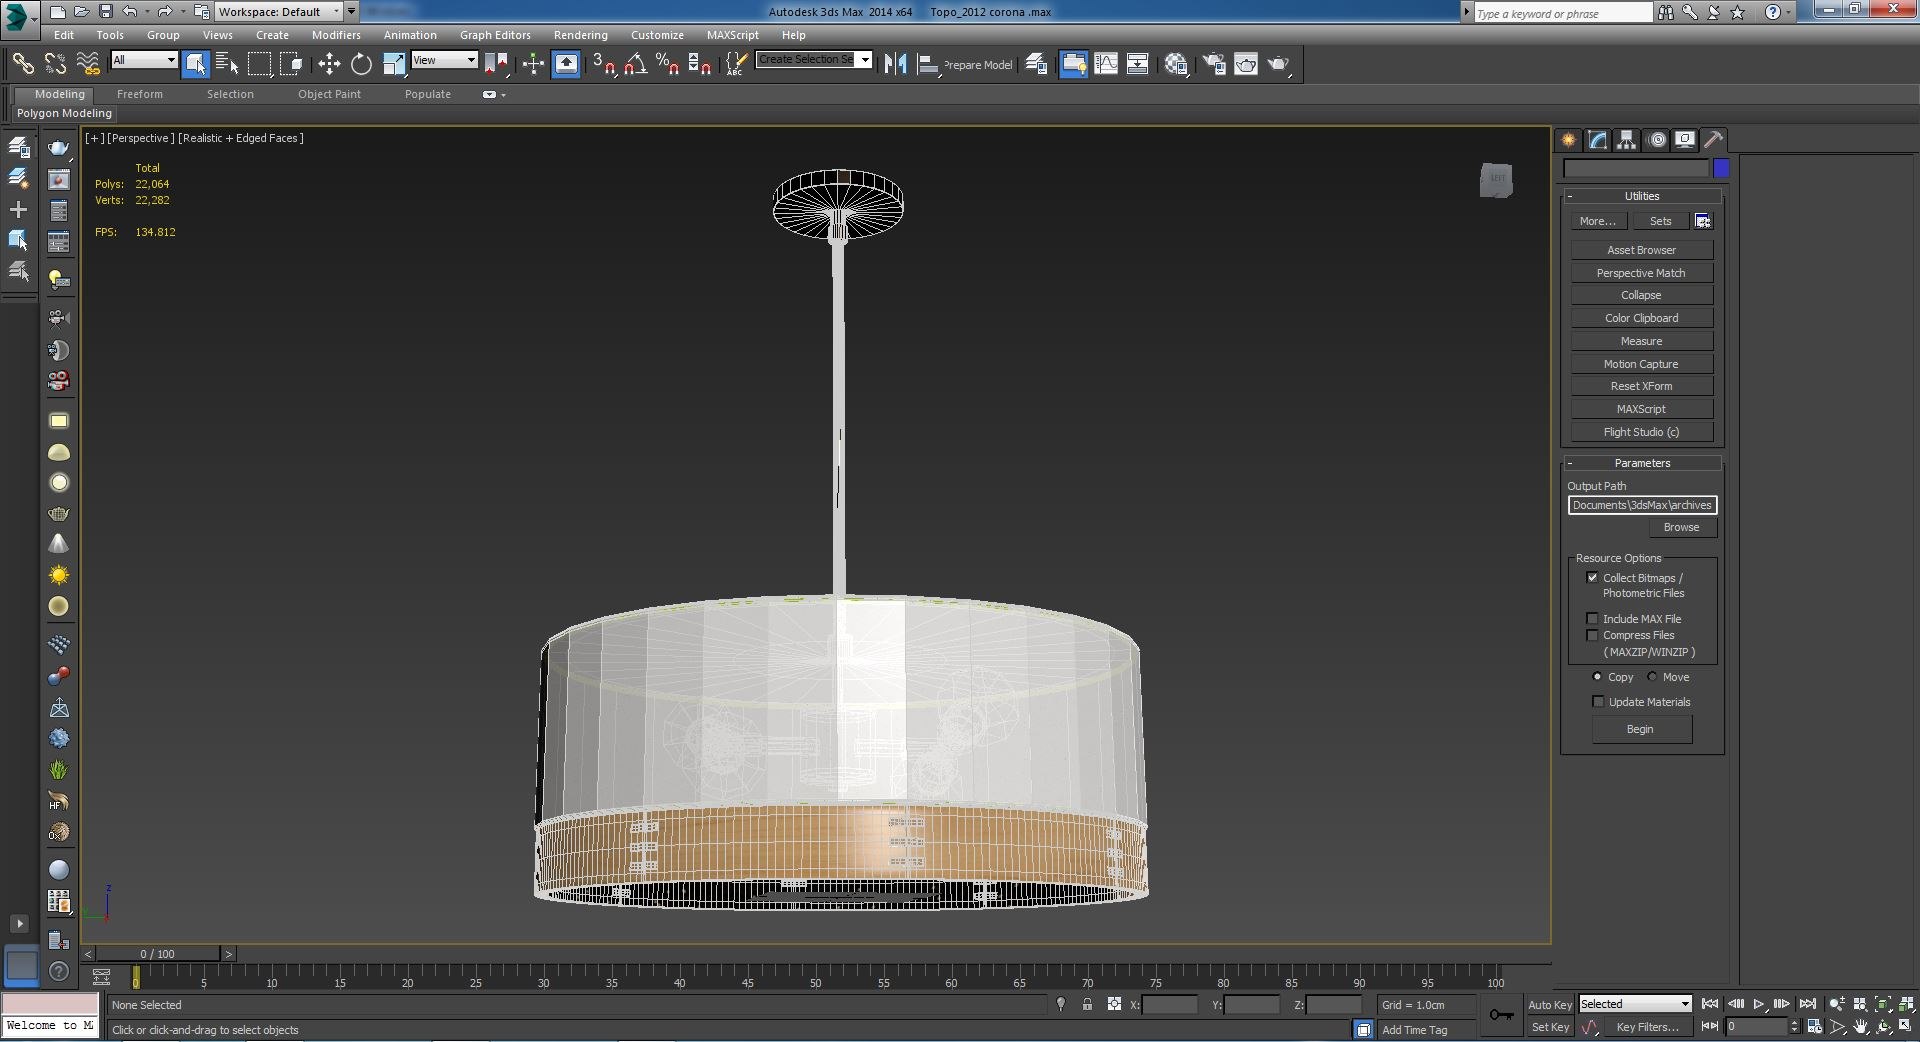1920x1042 pixels.
Task: Click the Browse button for output path
Action: pyautogui.click(x=1681, y=527)
